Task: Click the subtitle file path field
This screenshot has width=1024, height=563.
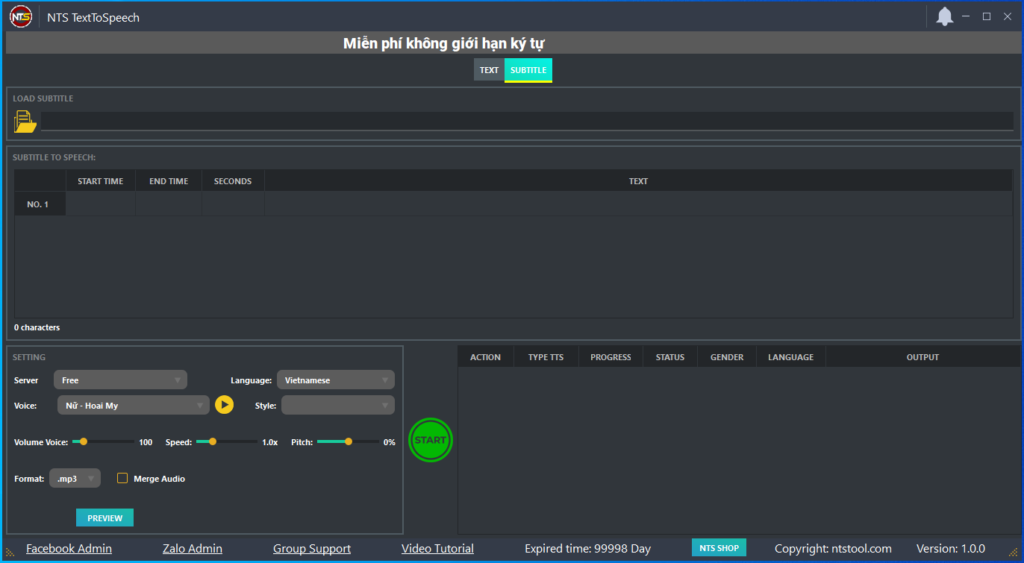Action: (526, 121)
